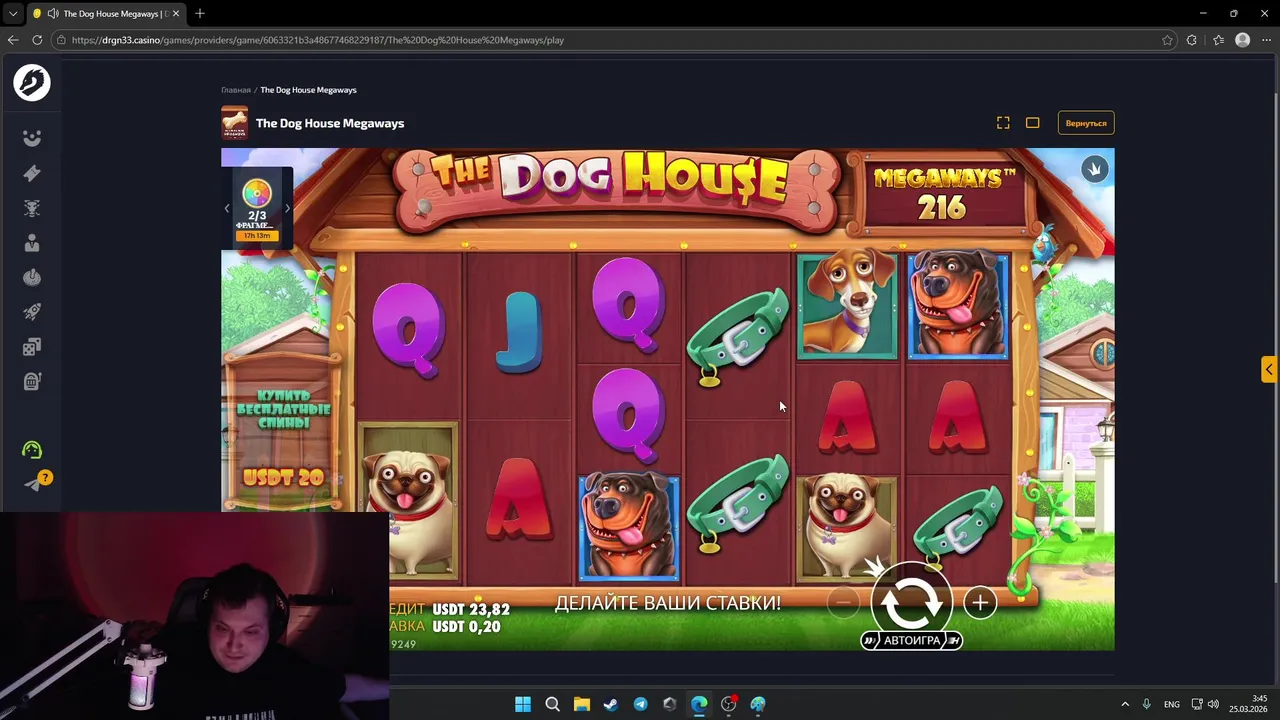Enter fullscreen mode for the game
This screenshot has height=720, width=1280.
pyautogui.click(x=1003, y=123)
